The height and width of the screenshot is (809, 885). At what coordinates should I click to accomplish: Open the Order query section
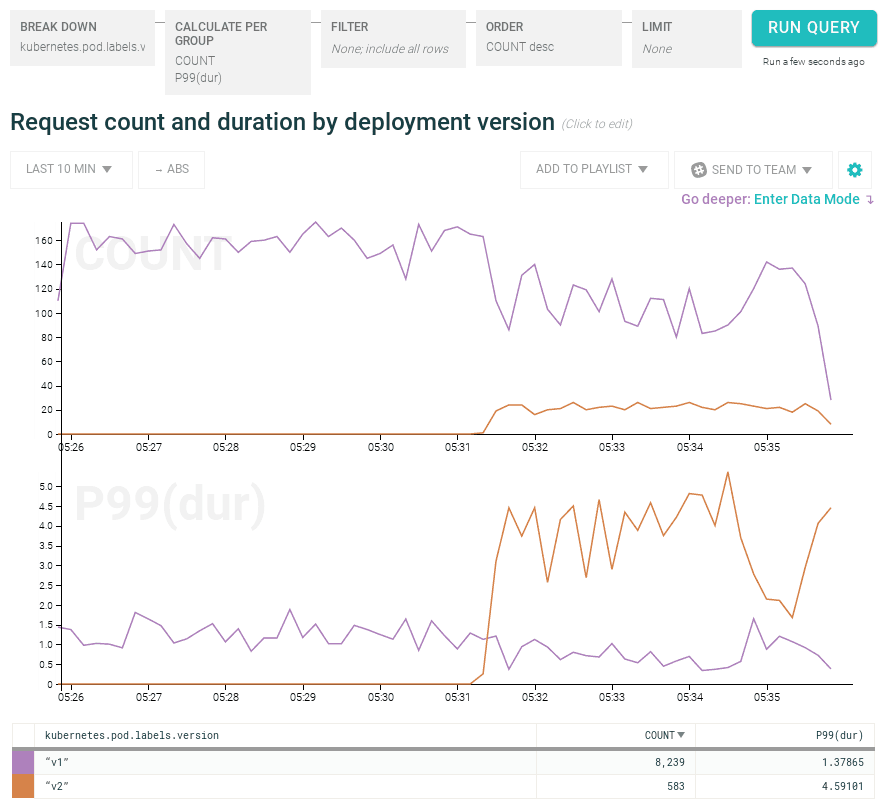point(548,38)
